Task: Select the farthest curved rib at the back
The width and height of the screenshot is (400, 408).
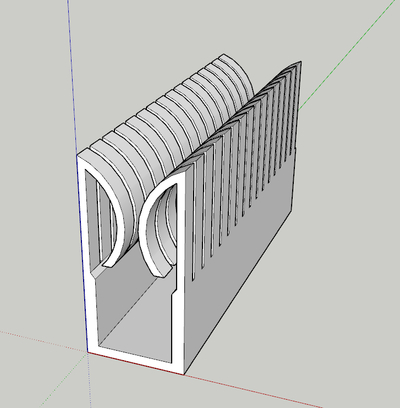Action: (238, 72)
